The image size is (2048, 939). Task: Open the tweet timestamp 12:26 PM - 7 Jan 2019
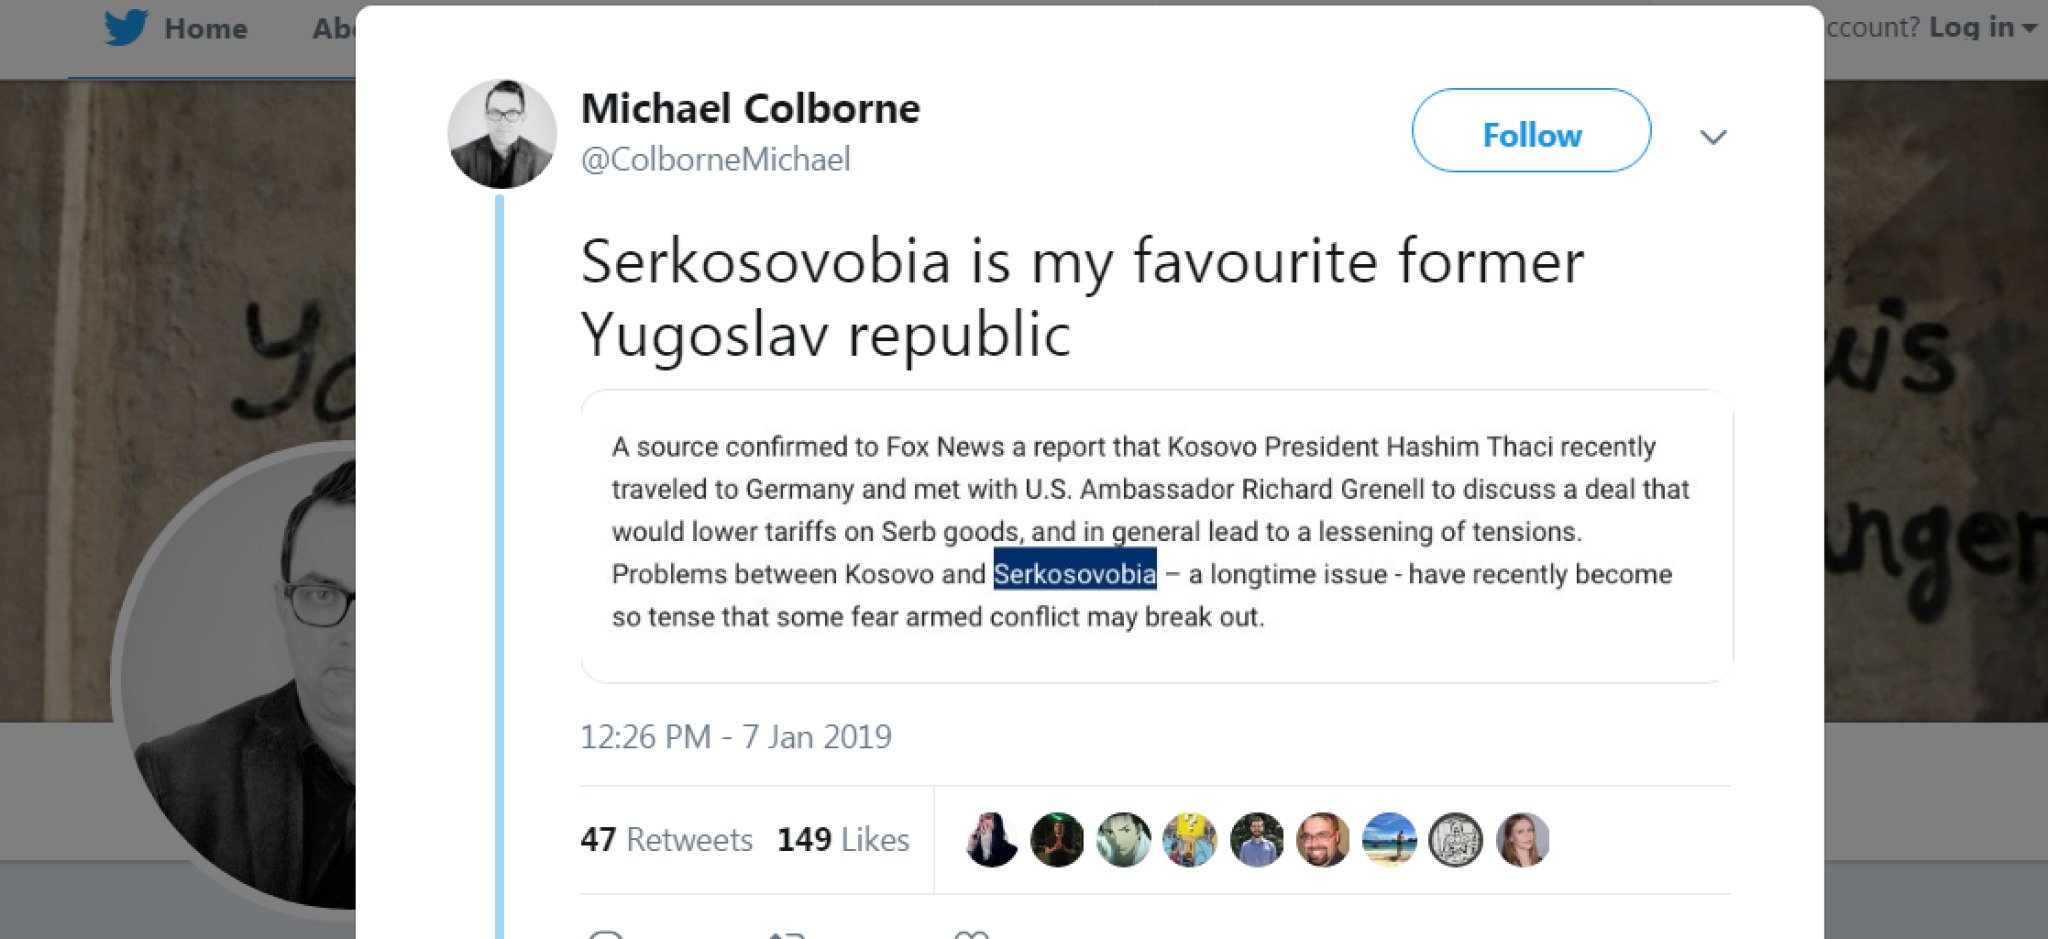pos(737,736)
